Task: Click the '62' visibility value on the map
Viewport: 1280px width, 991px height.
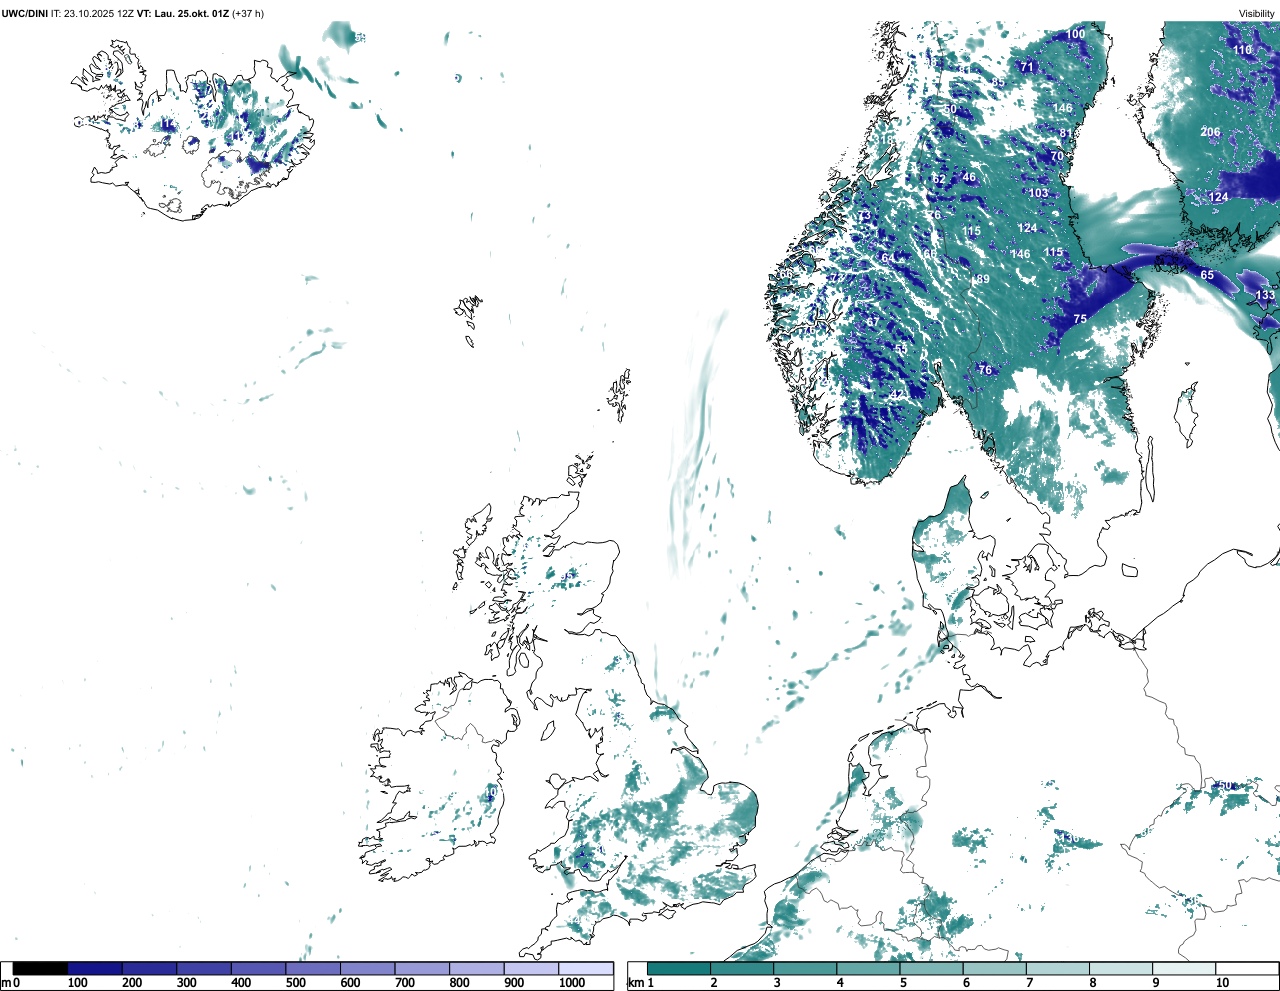Action: tap(939, 180)
